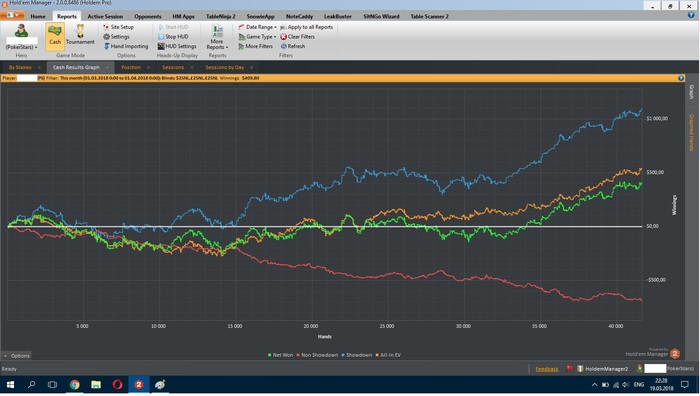Expand the More Reports menu
The width and height of the screenshot is (700, 396).
(217, 38)
